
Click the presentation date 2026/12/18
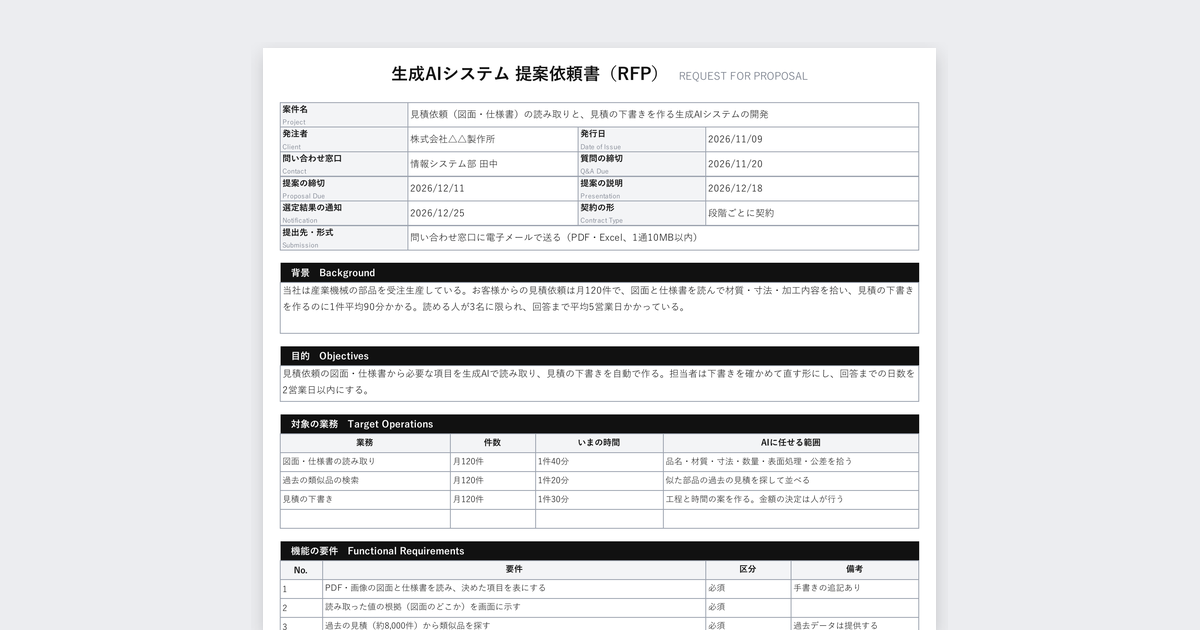pos(735,188)
